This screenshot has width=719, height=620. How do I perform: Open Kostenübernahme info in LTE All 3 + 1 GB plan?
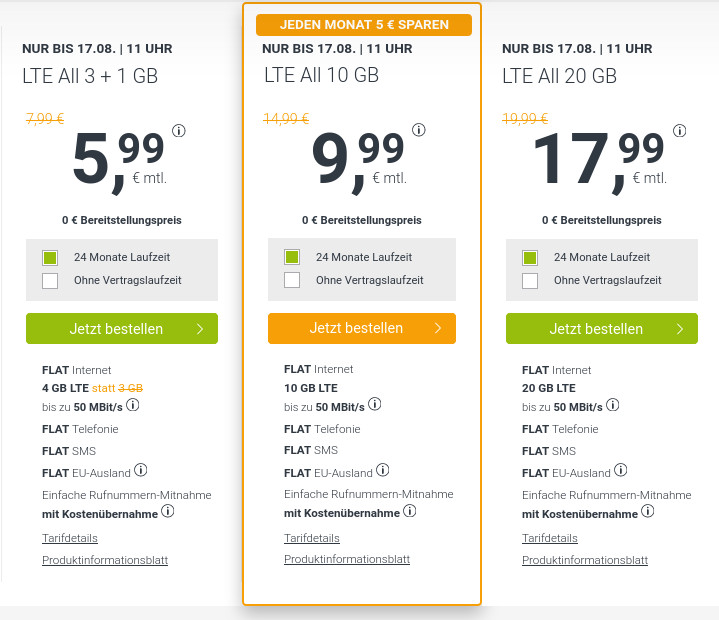(x=168, y=511)
